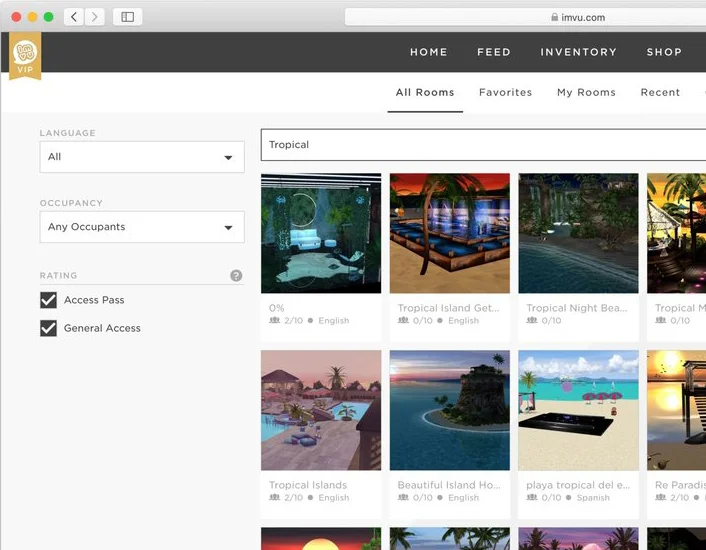Open the playa tropical del e... room thumbnail
706x550 pixels.
coord(579,410)
